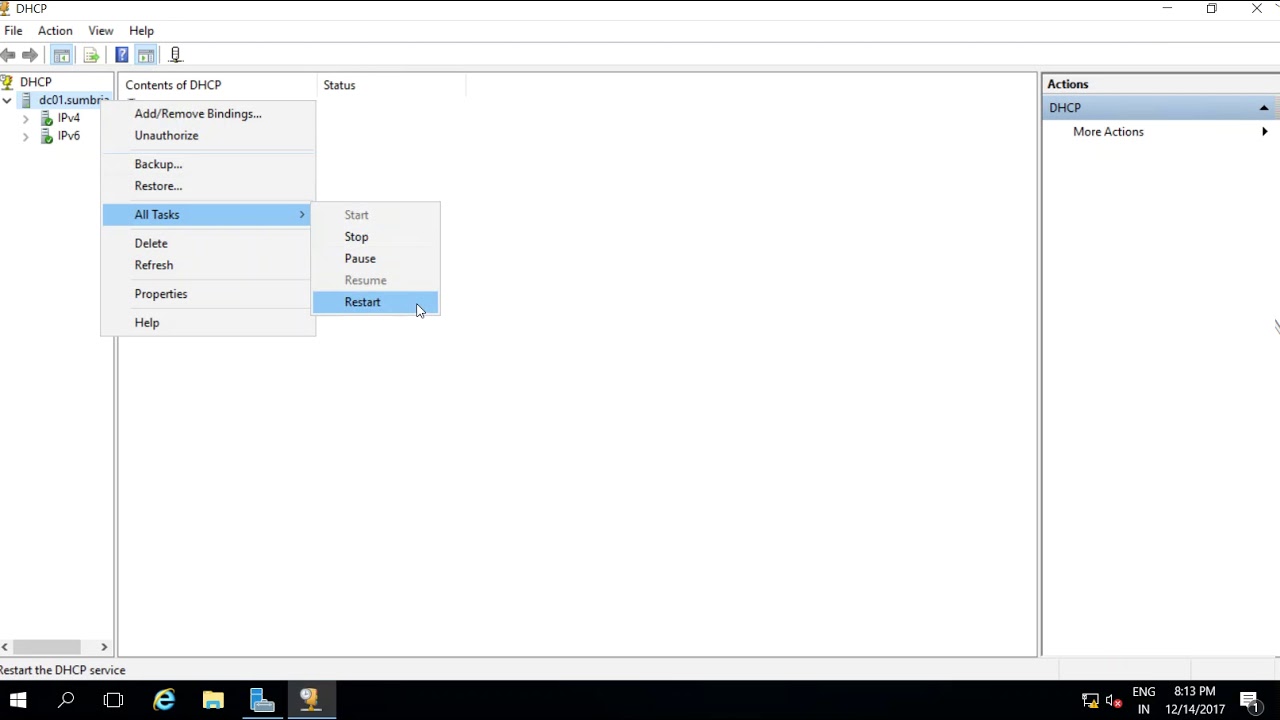
Task: Click More Actions in Actions pane
Action: click(x=1108, y=132)
